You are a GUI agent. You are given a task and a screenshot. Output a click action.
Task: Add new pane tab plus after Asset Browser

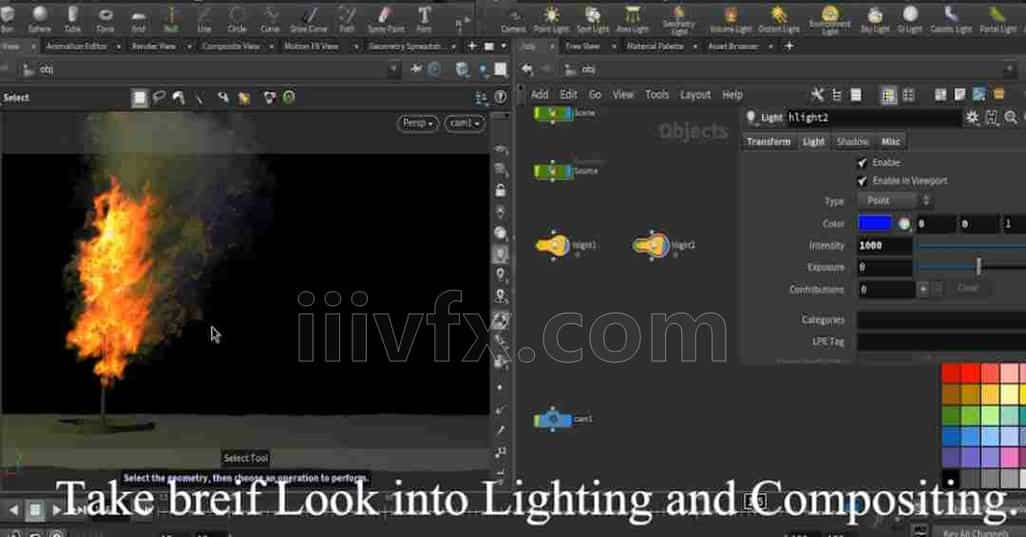point(789,46)
